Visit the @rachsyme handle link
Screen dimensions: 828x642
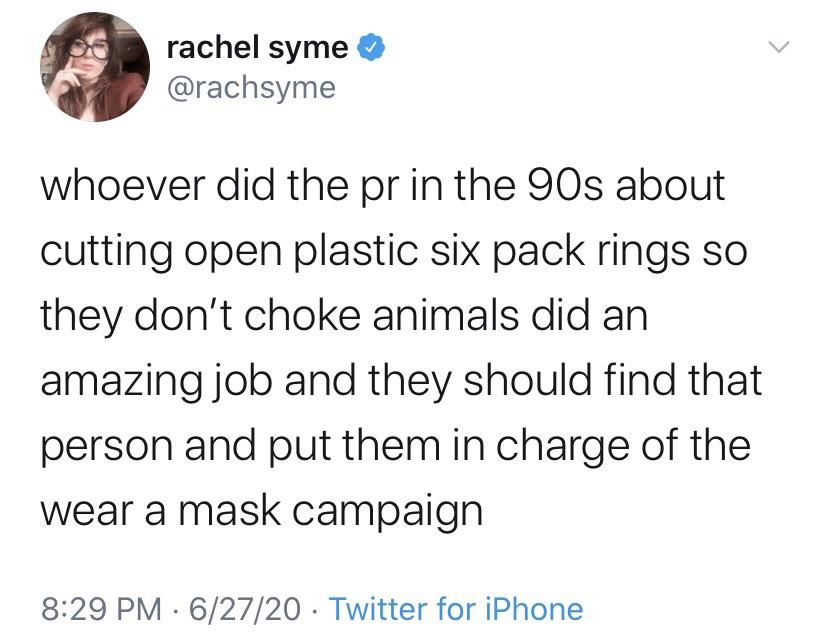point(251,88)
